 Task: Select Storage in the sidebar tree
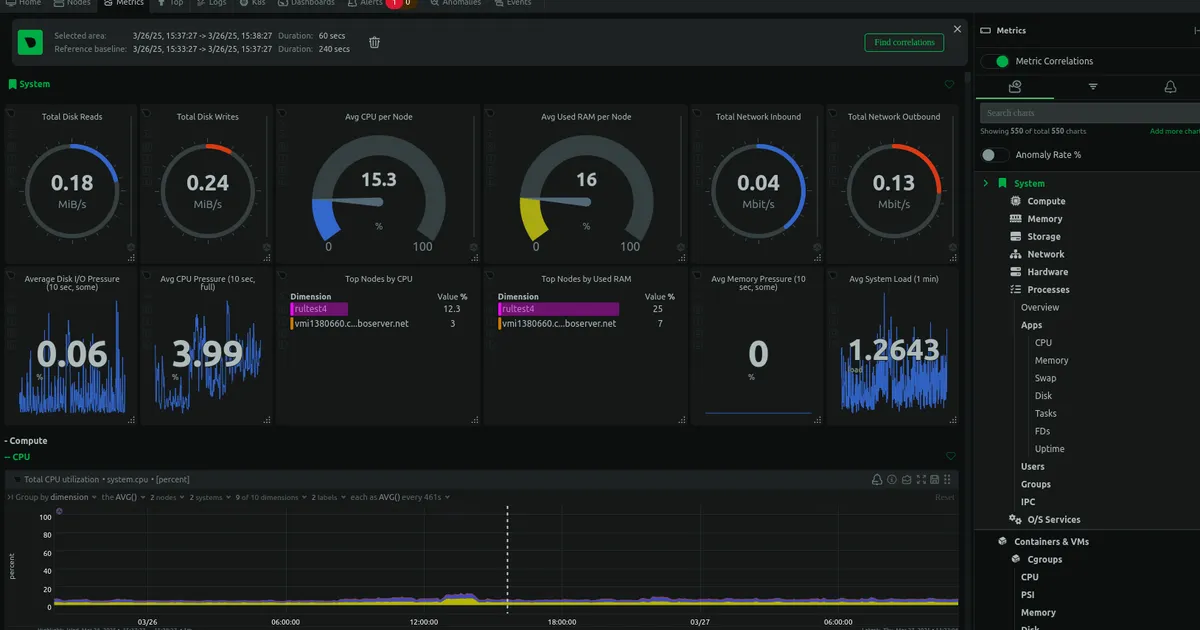coord(1044,237)
